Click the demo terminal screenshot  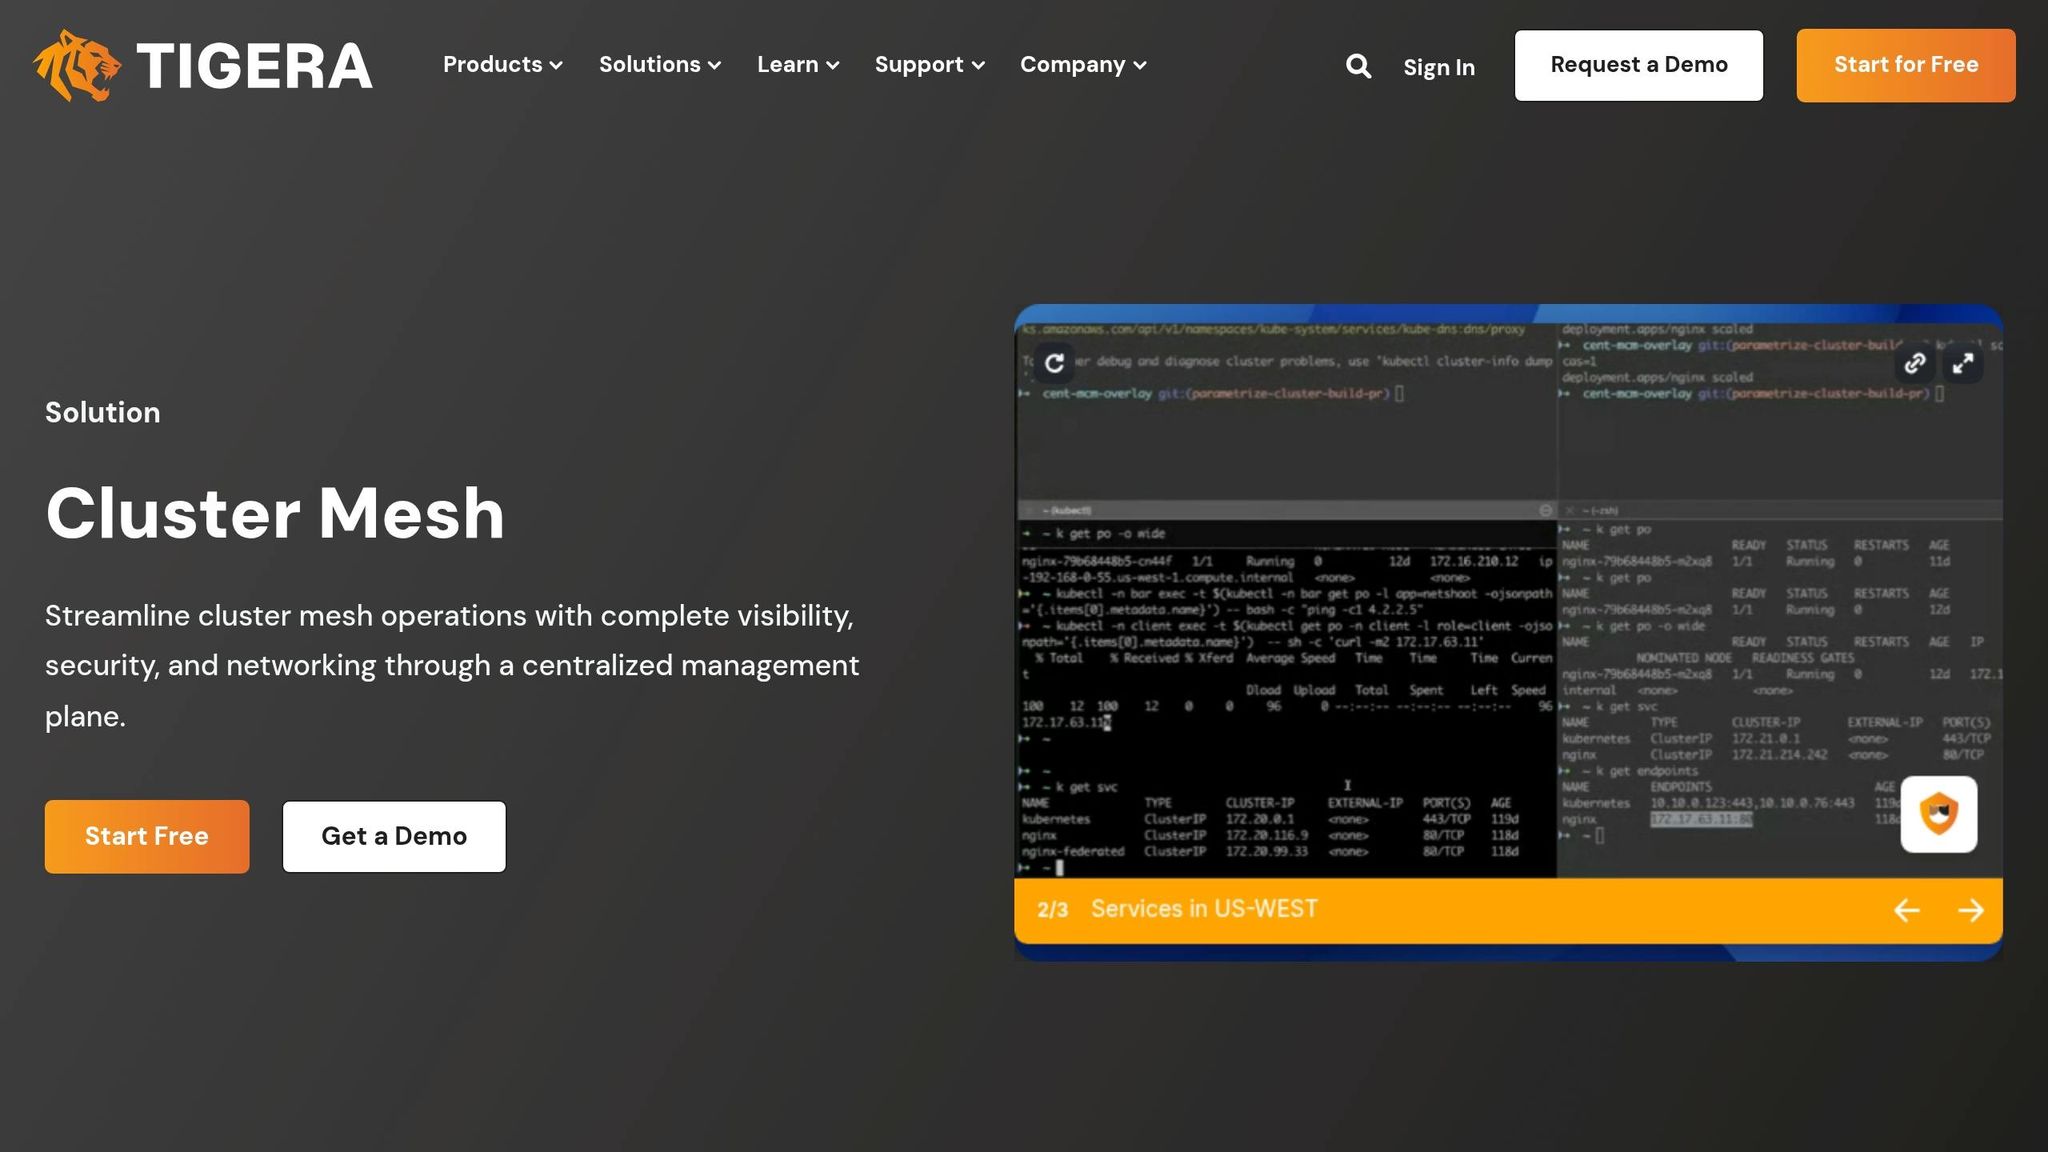1508,600
